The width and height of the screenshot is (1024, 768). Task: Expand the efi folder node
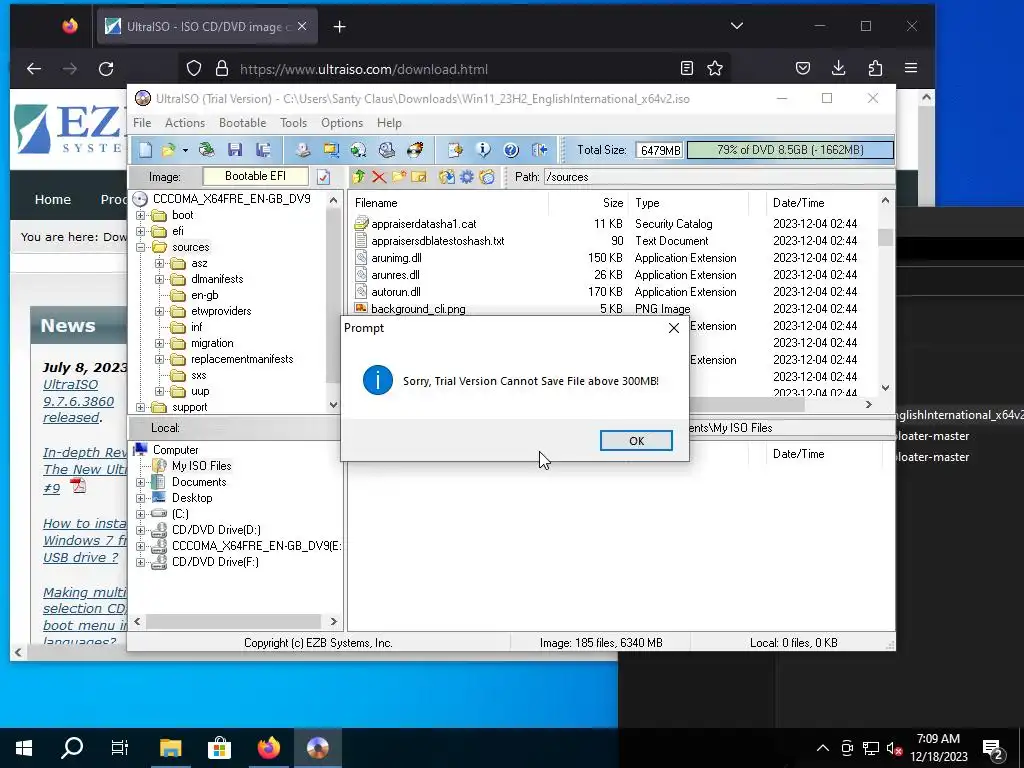pyautogui.click(x=140, y=231)
